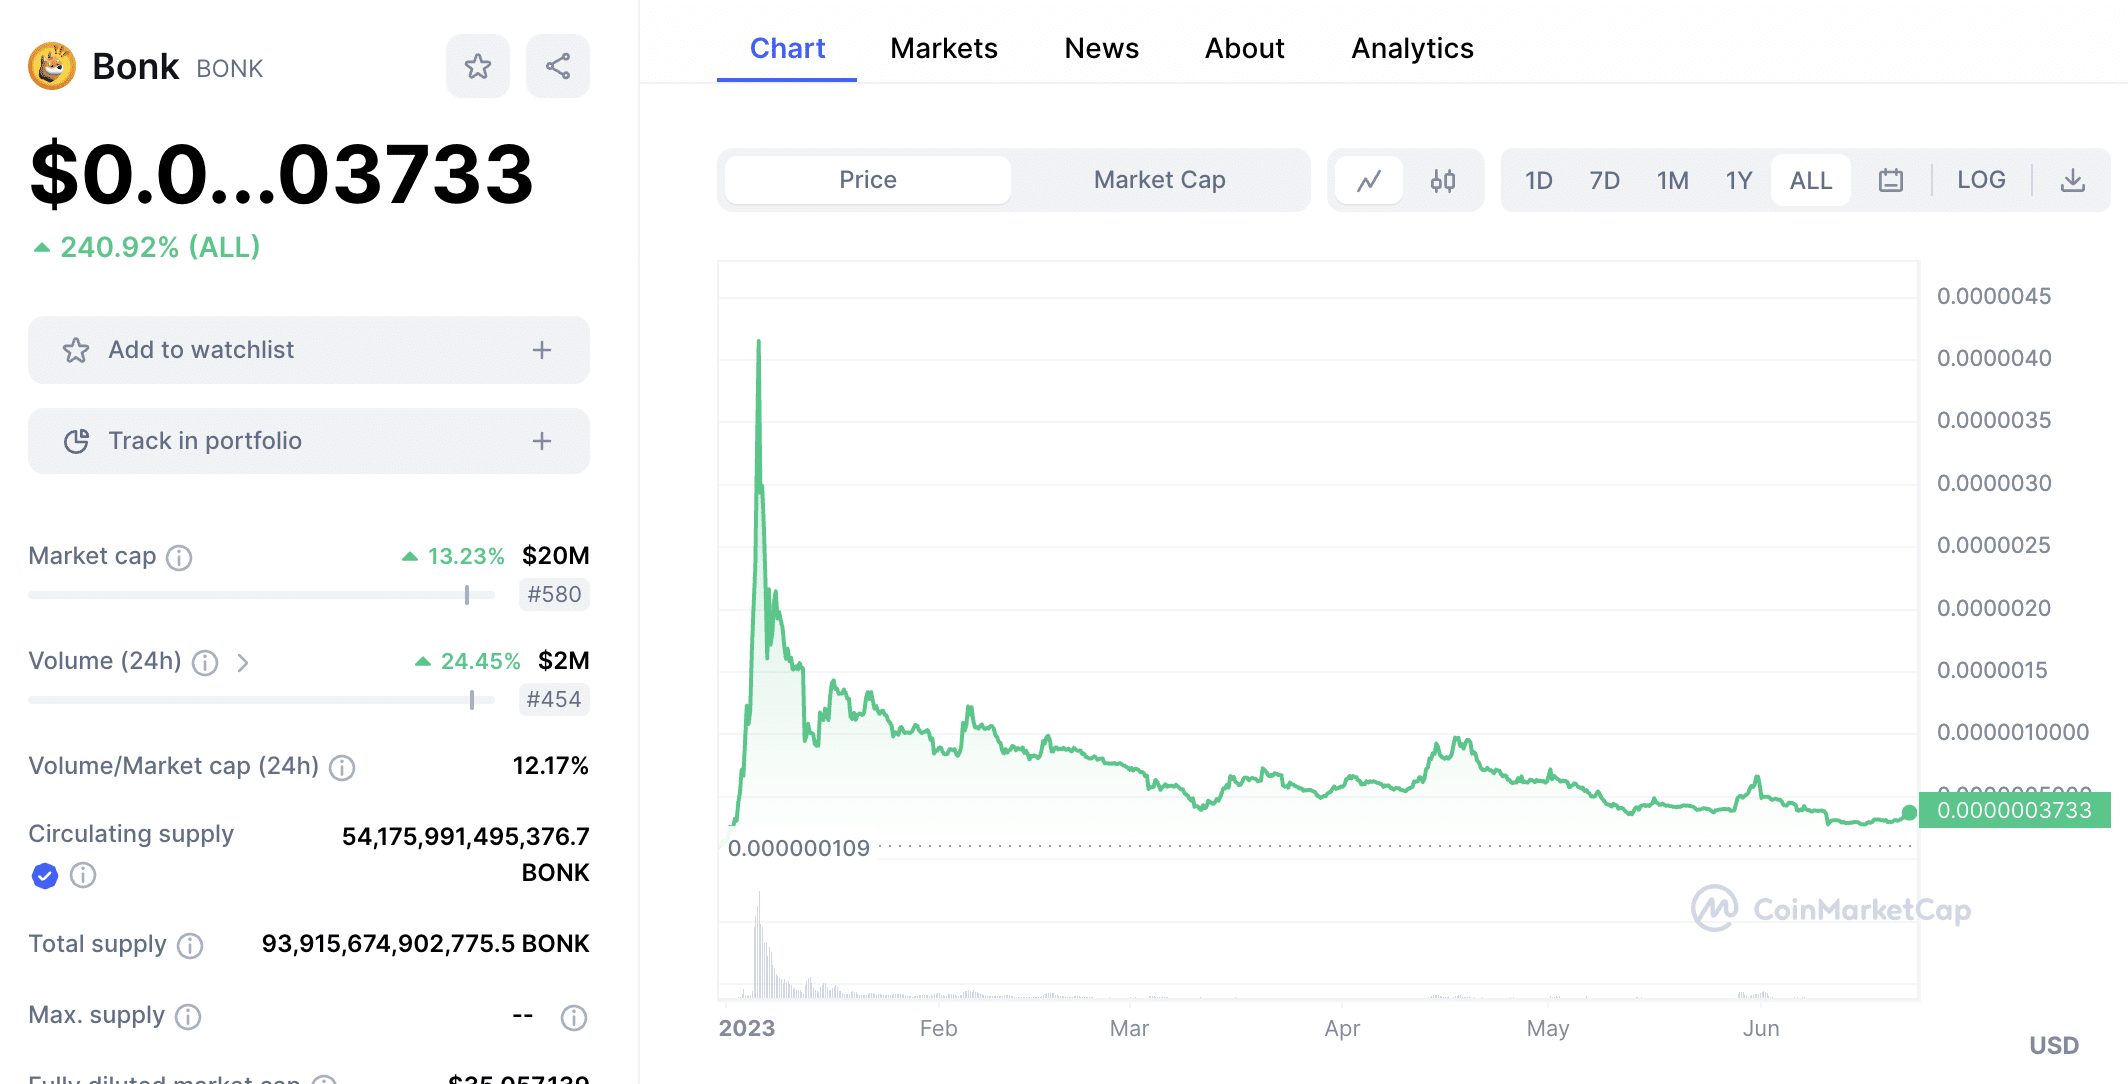The width and height of the screenshot is (2128, 1084).
Task: Select the 7D time range
Action: 1604,181
